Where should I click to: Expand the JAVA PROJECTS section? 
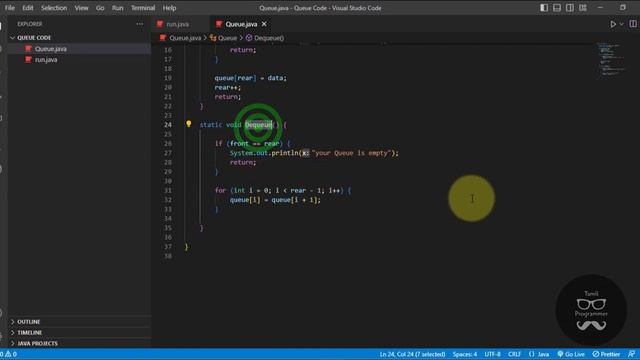37,343
